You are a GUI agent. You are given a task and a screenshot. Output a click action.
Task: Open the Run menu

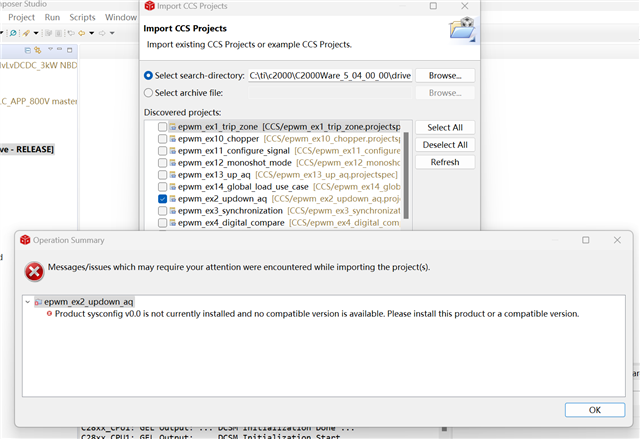click(52, 17)
